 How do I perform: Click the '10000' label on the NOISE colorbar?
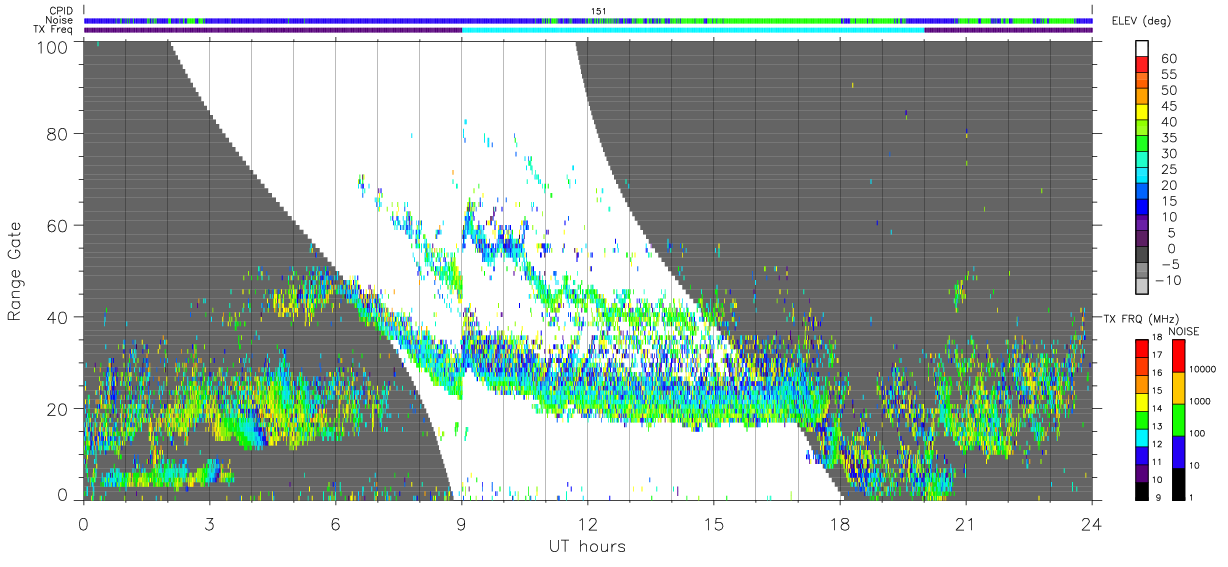tap(1205, 369)
